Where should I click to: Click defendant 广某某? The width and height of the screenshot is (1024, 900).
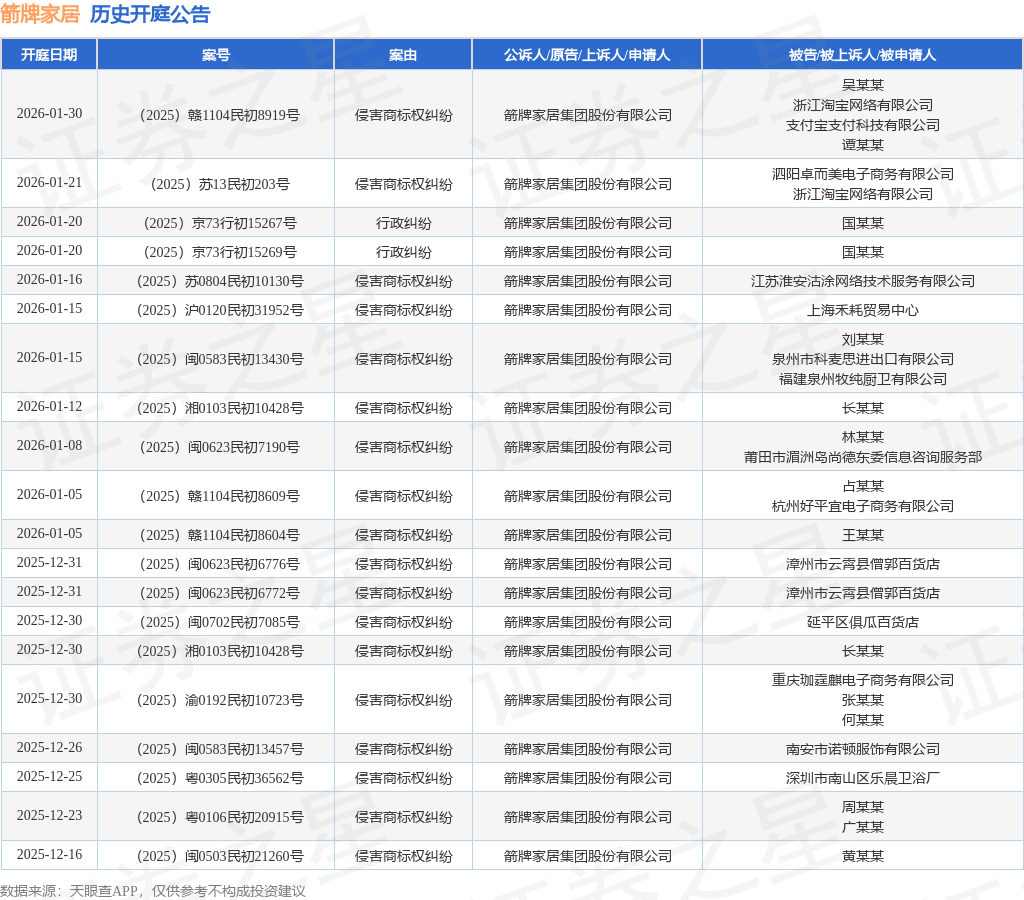click(x=863, y=827)
